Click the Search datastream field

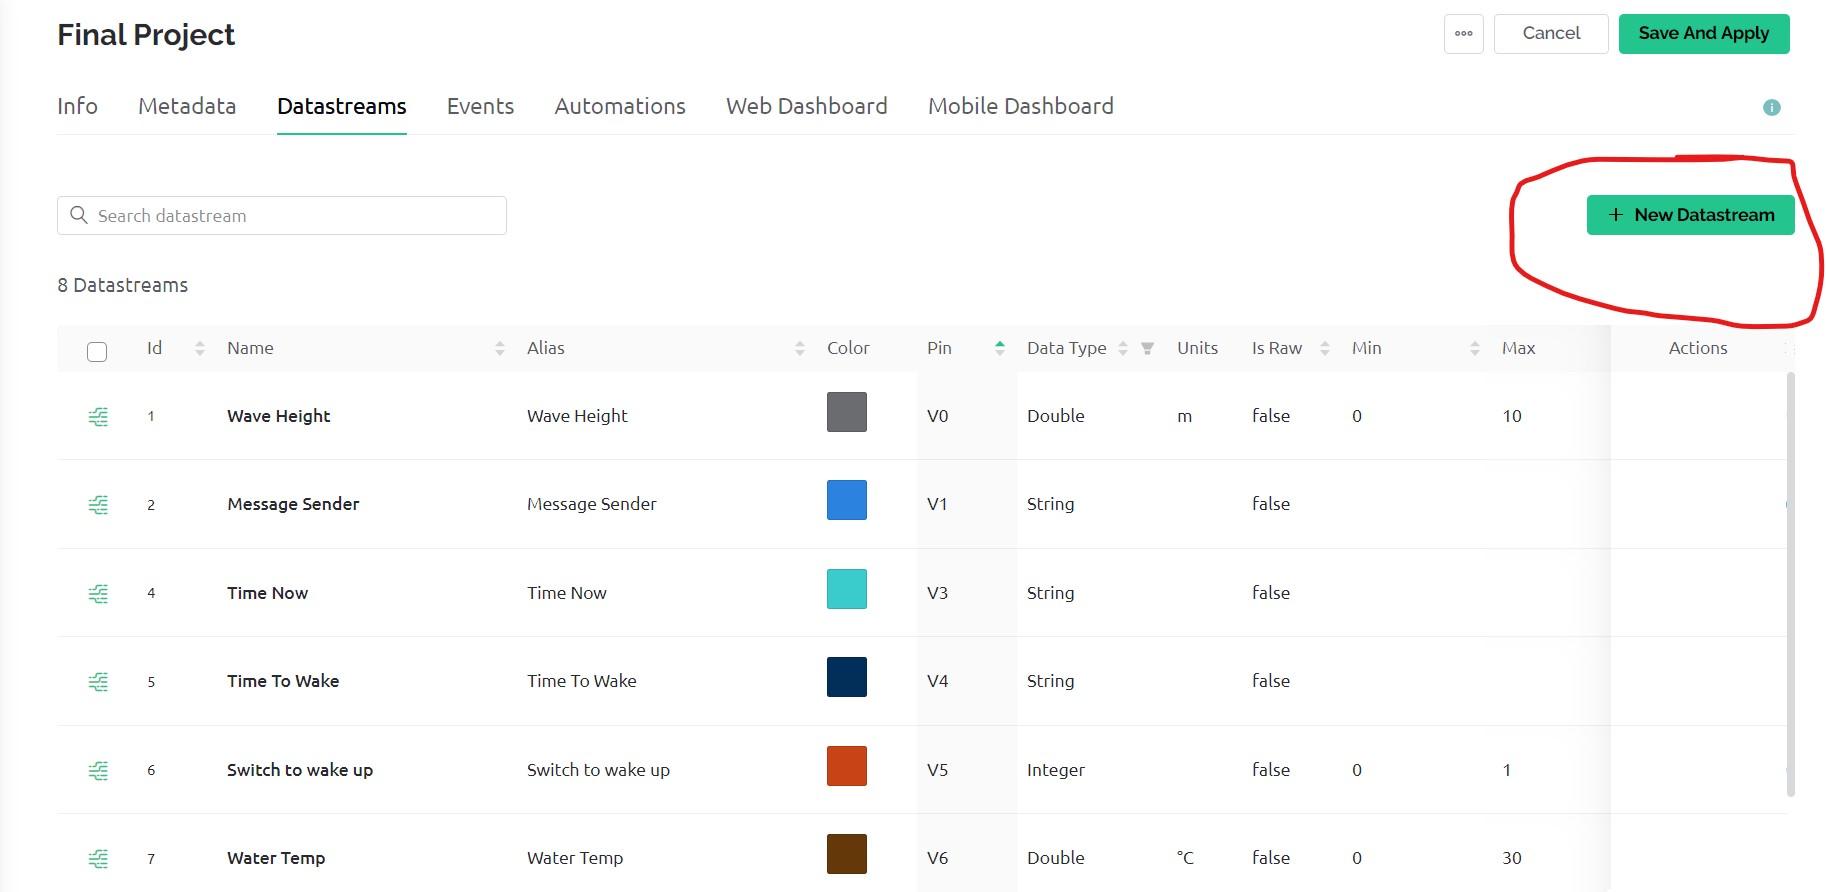tap(282, 216)
